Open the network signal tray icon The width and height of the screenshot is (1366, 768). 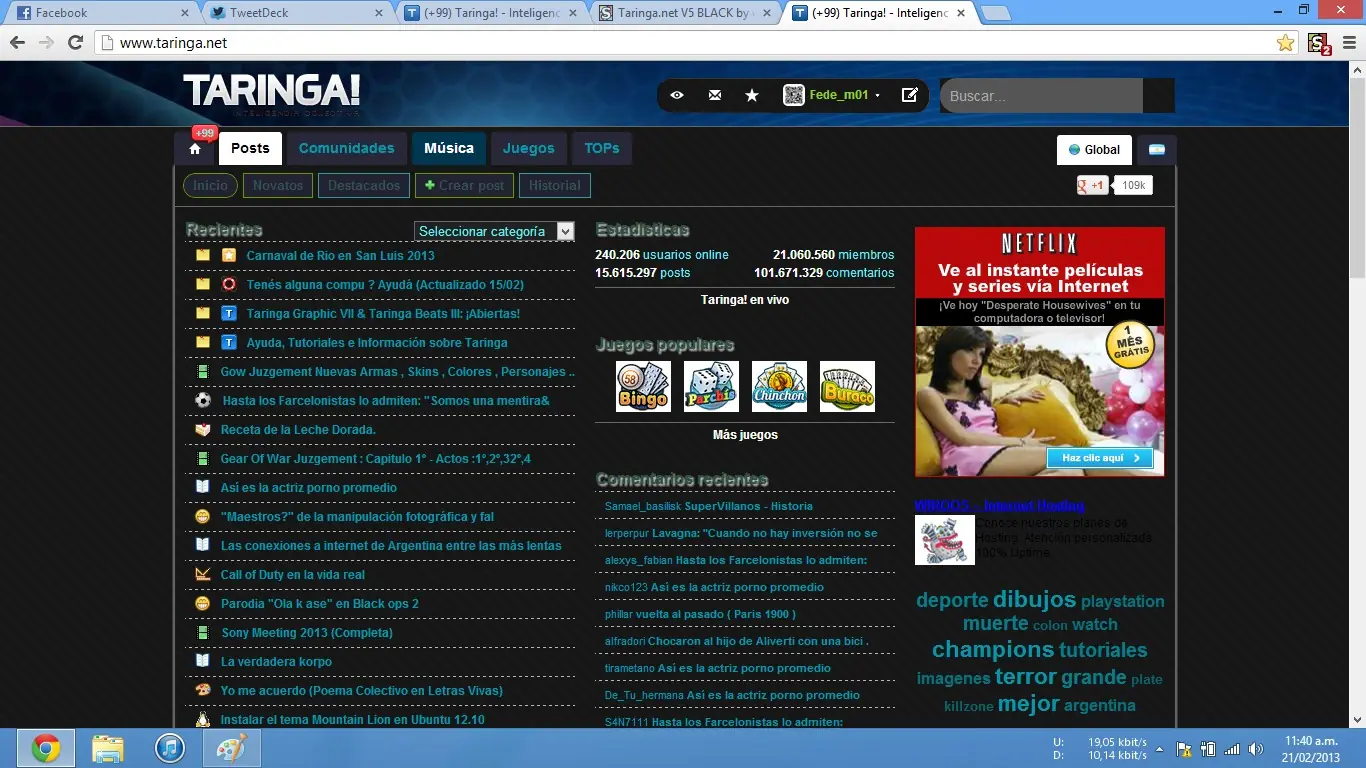[1232, 749]
